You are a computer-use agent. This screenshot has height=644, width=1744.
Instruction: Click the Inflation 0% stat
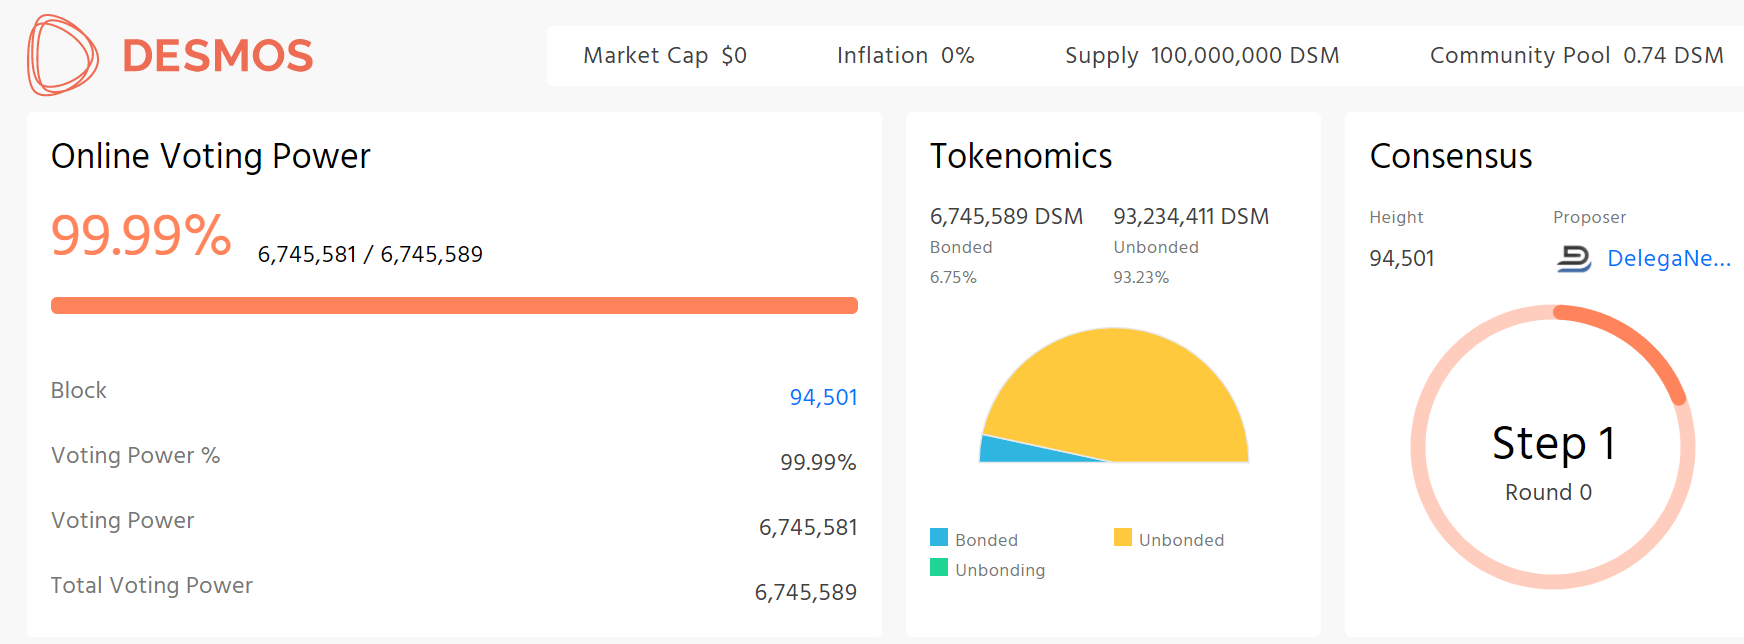coord(905,56)
